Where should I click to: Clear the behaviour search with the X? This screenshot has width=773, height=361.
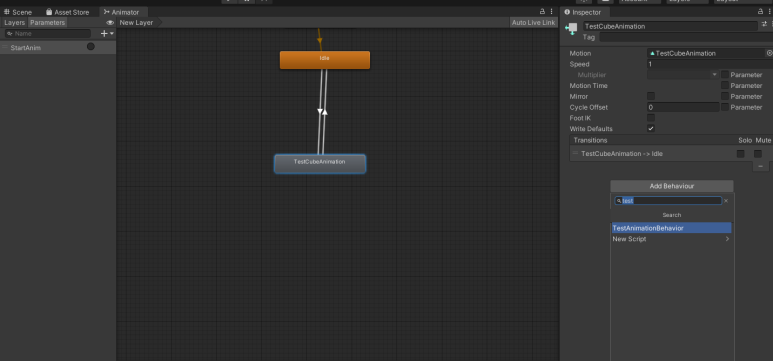[x=726, y=201]
